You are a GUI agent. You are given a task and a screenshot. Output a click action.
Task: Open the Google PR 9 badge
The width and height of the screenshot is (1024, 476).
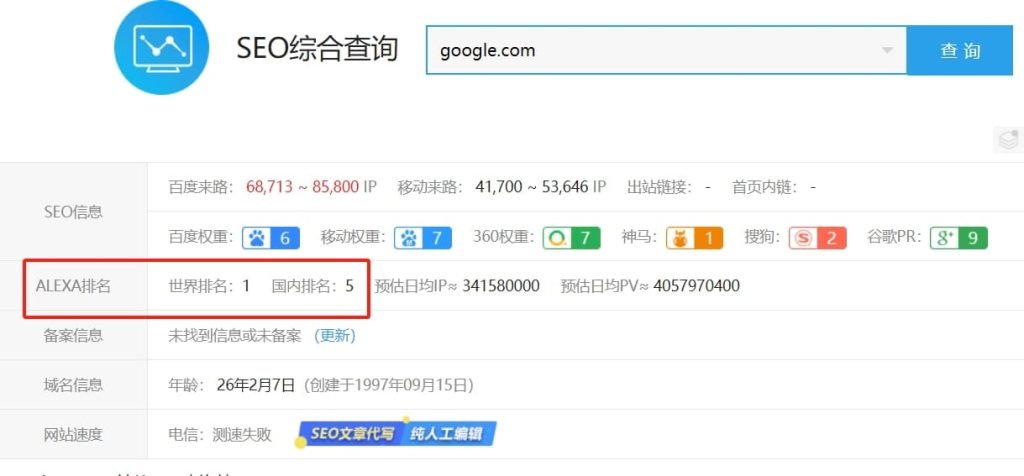point(959,238)
